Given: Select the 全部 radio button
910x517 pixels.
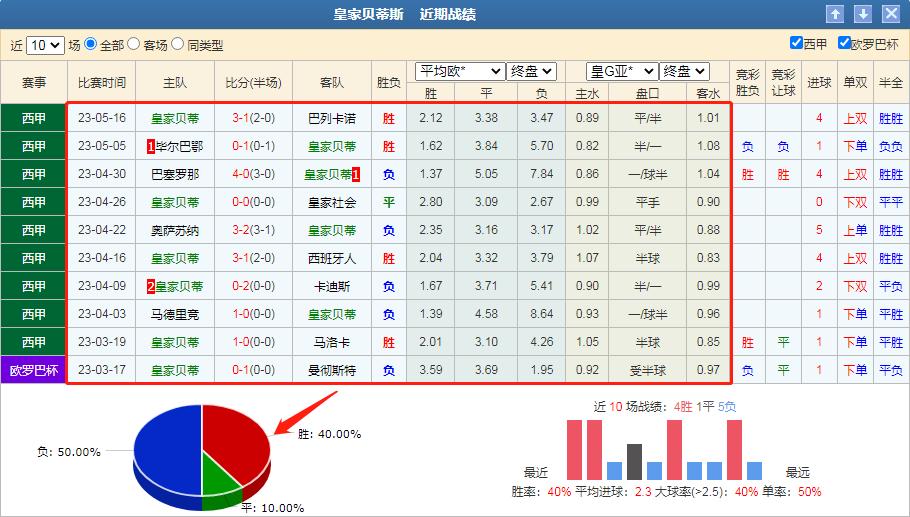Looking at the screenshot, I should pyautogui.click(x=91, y=44).
